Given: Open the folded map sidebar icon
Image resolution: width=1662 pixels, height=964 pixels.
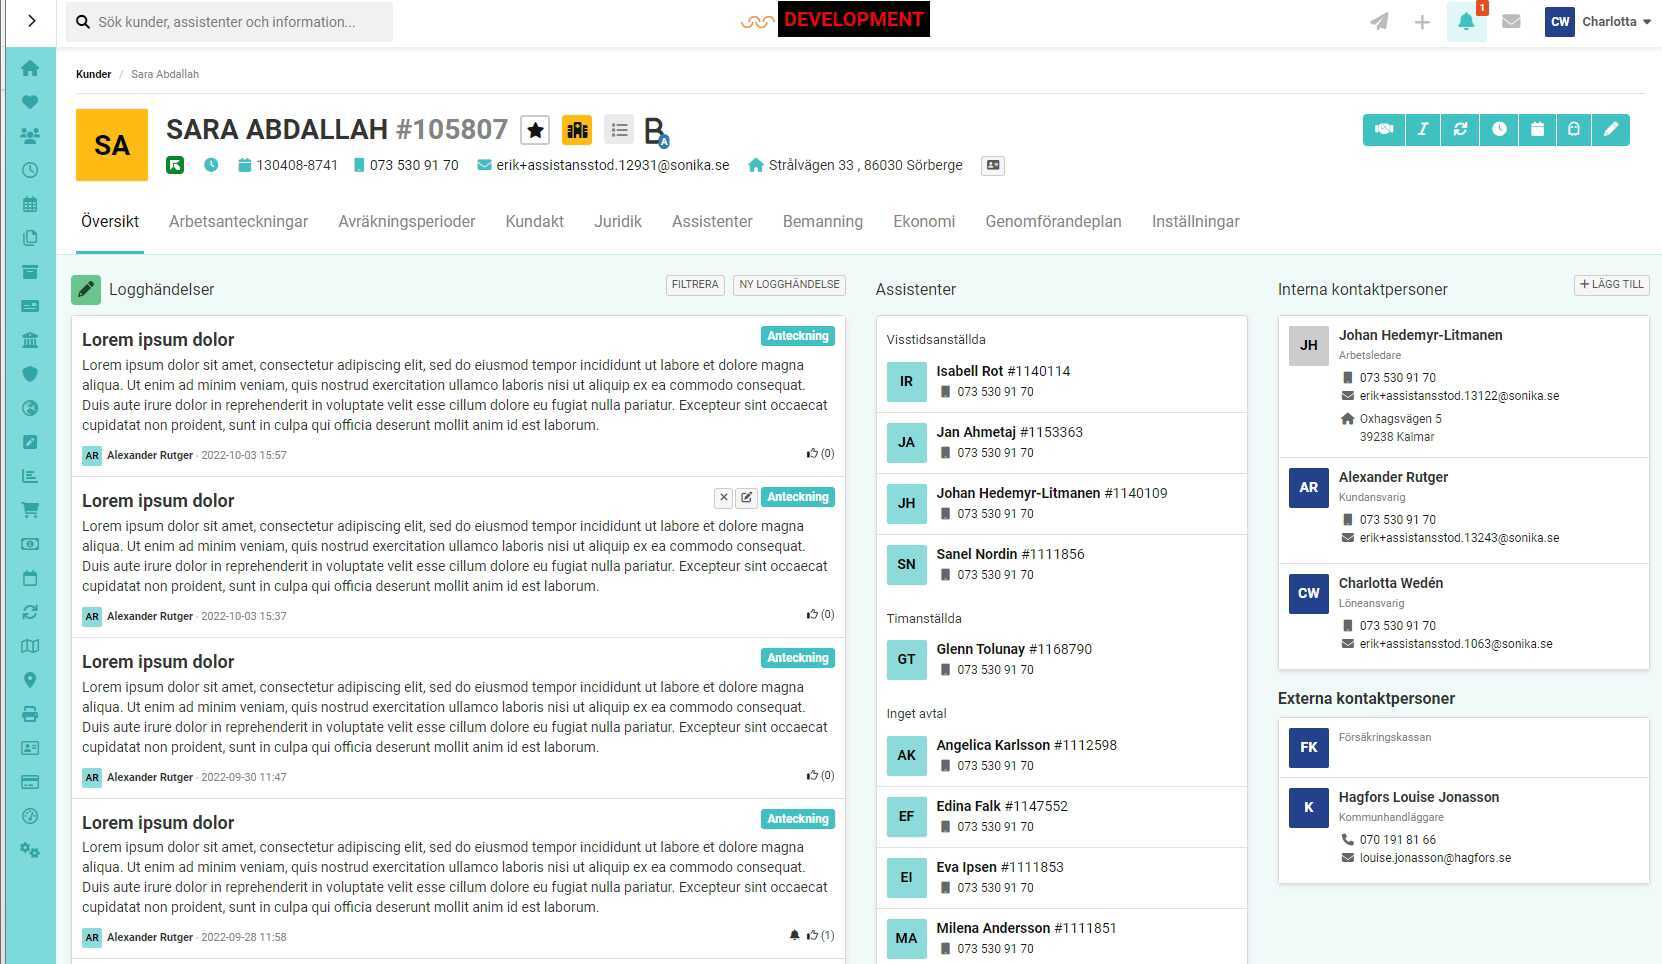Looking at the screenshot, I should (30, 646).
